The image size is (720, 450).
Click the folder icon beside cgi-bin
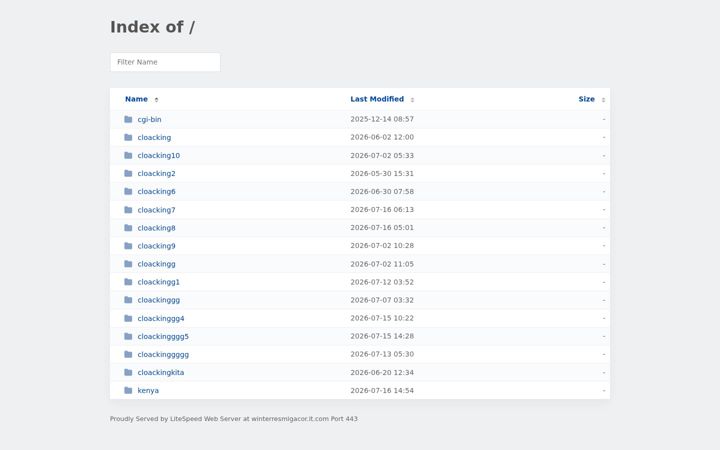point(128,119)
